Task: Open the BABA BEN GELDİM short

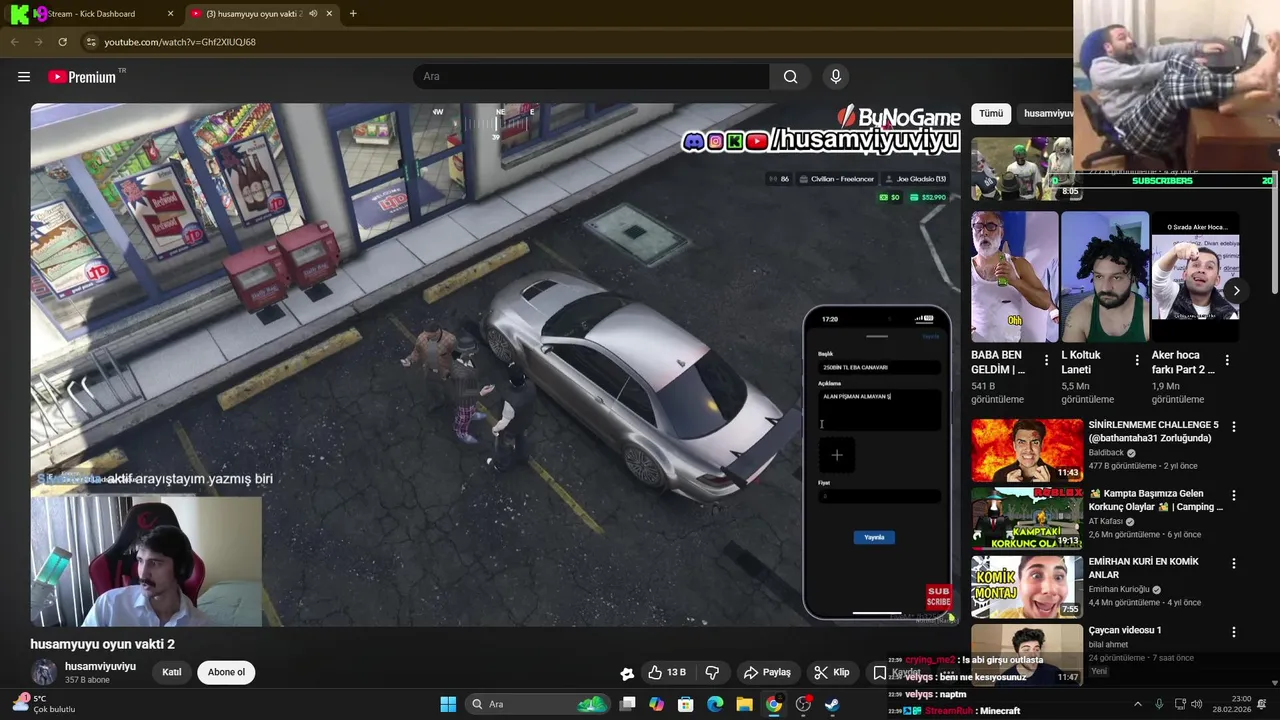Action: [x=1014, y=277]
